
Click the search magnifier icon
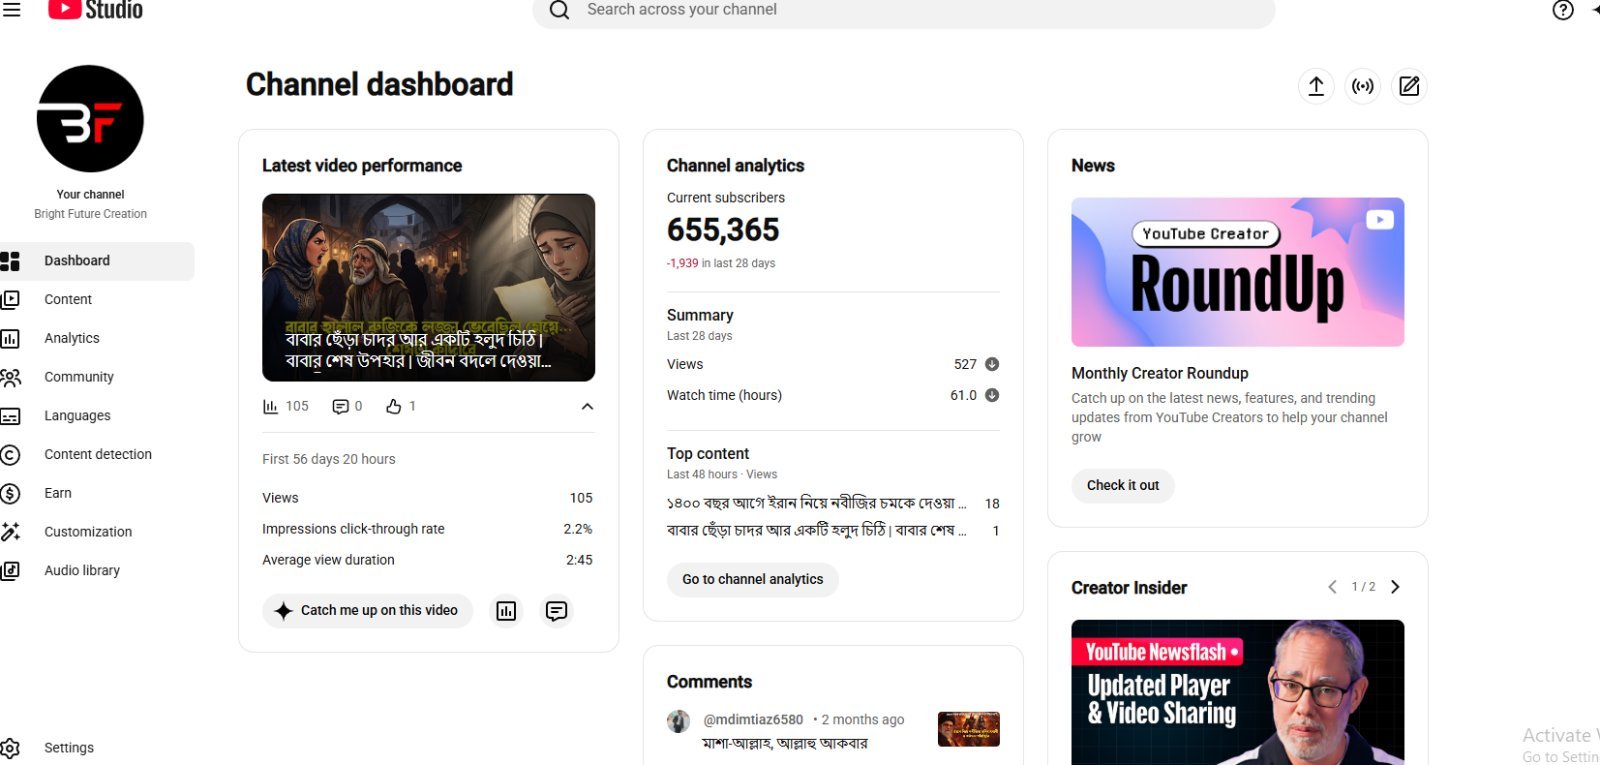559,10
